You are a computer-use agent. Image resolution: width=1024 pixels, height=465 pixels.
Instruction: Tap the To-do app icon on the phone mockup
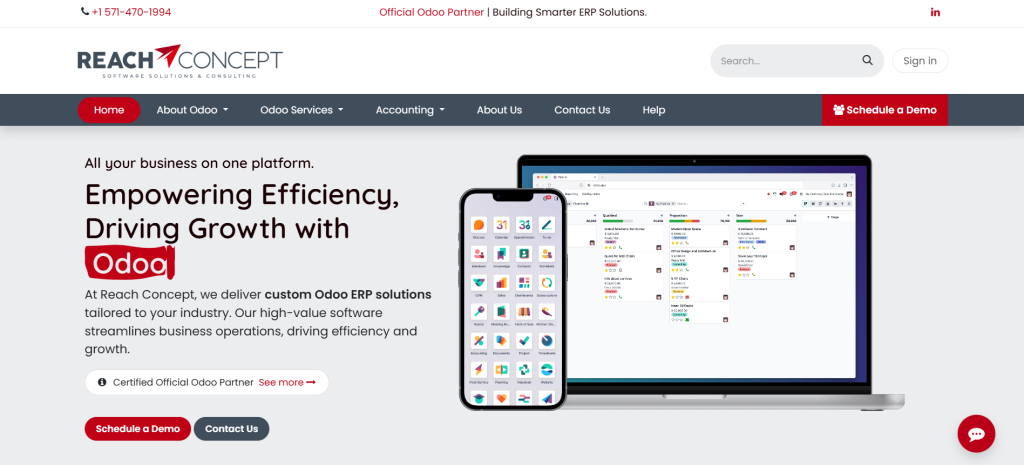(547, 225)
